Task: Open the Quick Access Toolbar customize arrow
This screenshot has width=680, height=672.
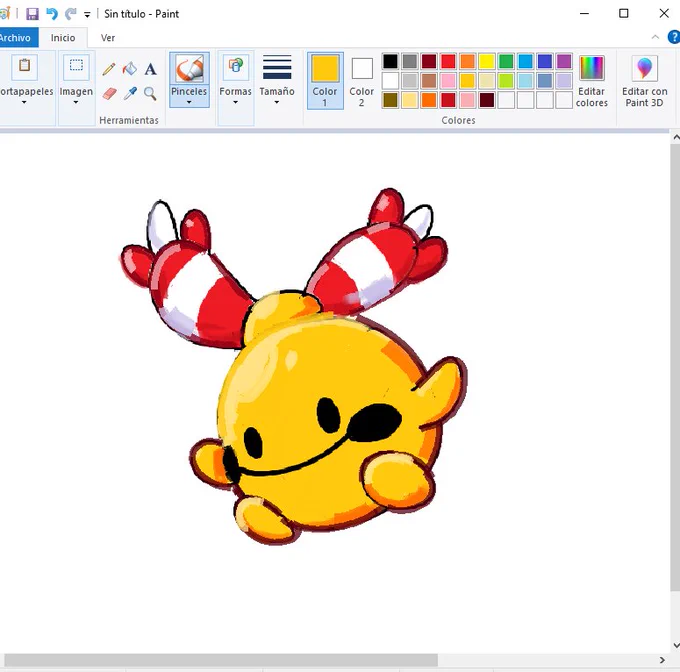Action: pyautogui.click(x=87, y=15)
